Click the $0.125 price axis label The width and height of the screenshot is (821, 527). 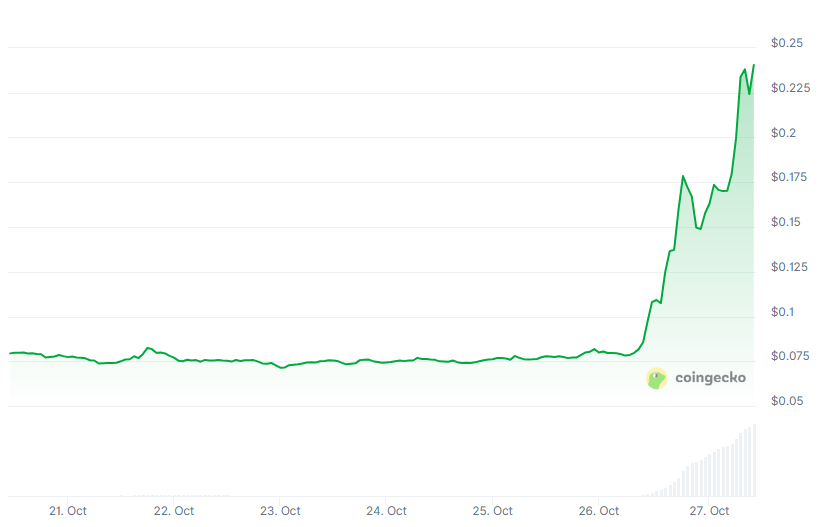point(791,266)
